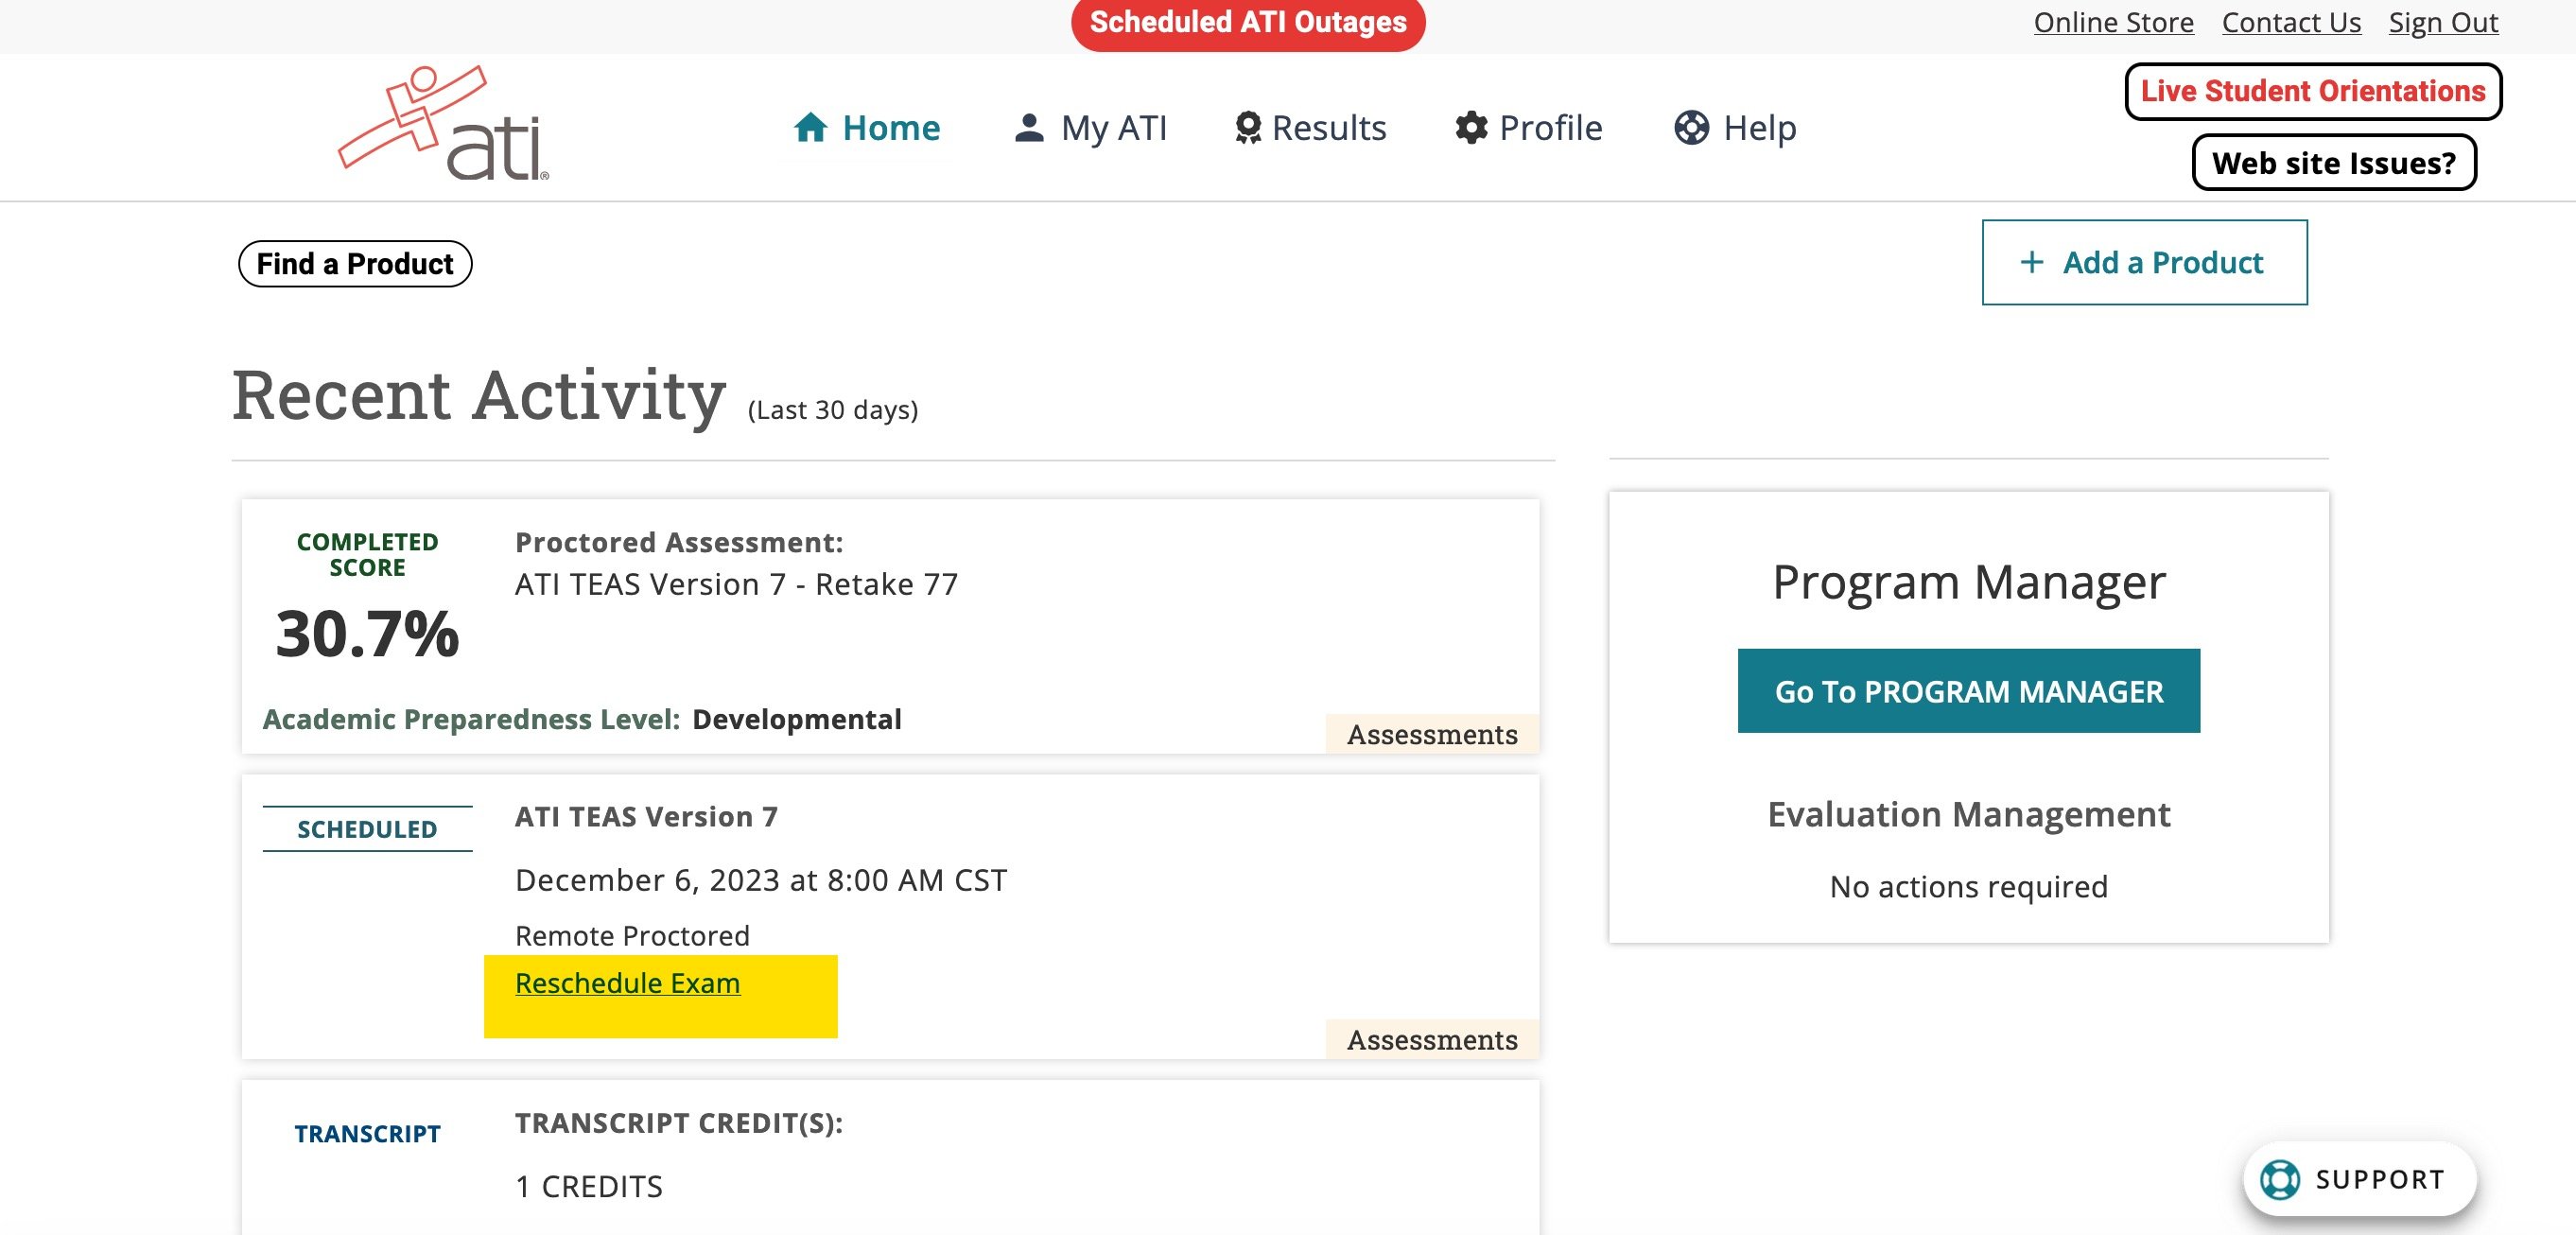The width and height of the screenshot is (2576, 1235).
Task: Click the SCHEDULED status label
Action: click(367, 829)
